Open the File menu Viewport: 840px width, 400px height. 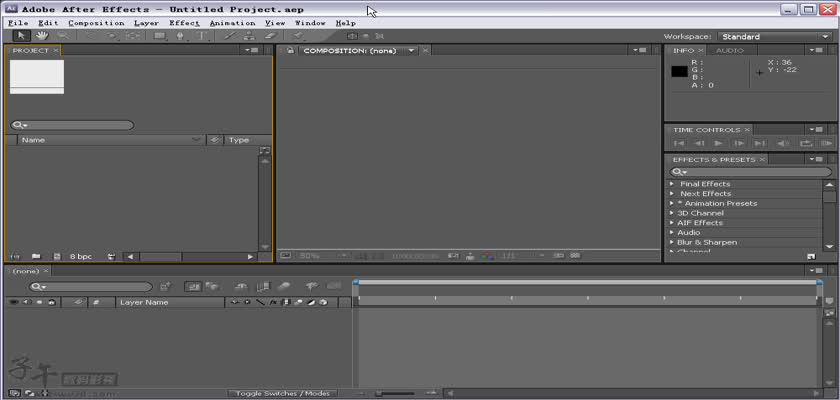pos(18,23)
